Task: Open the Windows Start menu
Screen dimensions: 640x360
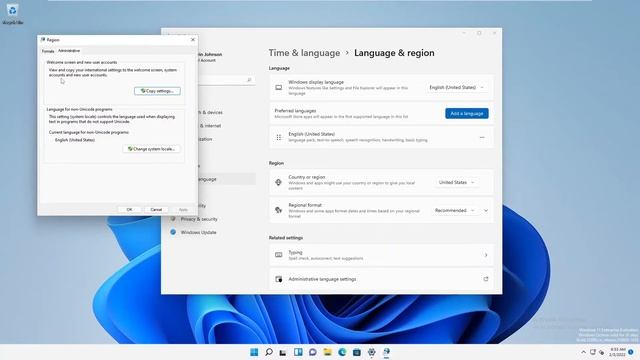Action: click(254, 352)
